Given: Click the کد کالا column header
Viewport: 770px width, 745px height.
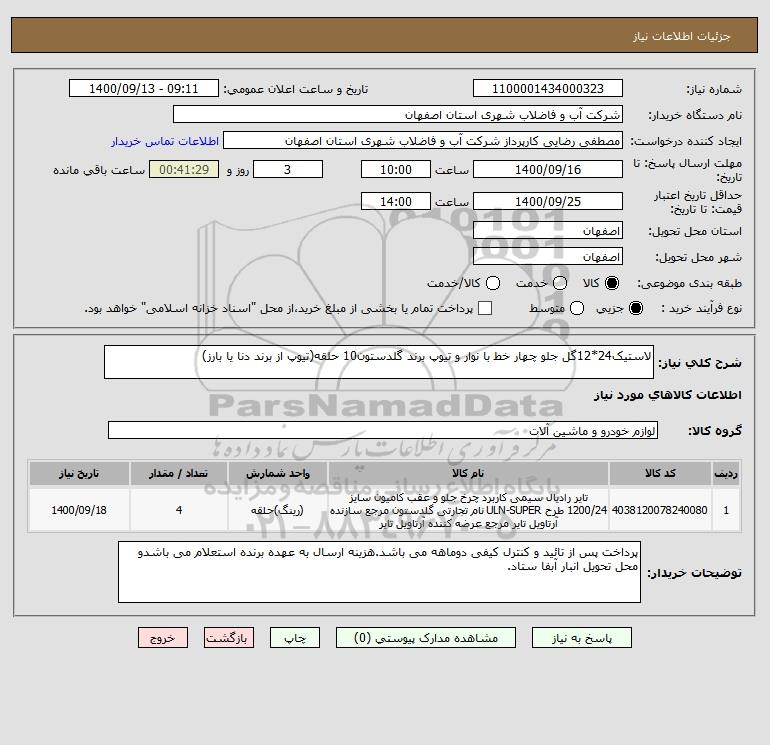Looking at the screenshot, I should point(660,473).
